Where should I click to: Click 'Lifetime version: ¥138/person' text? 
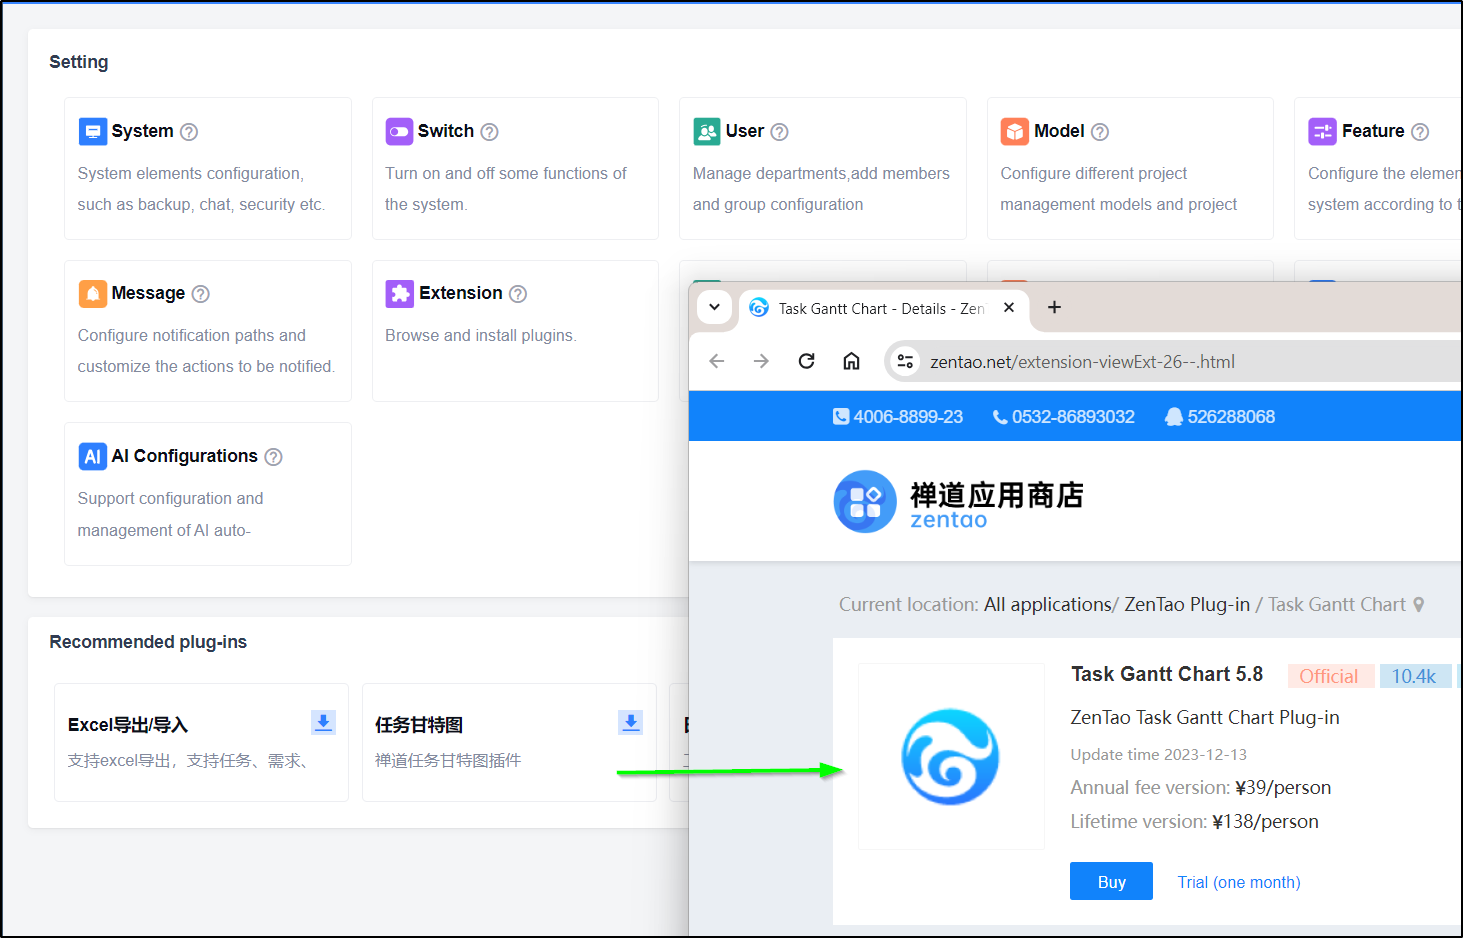[x=1195, y=822]
